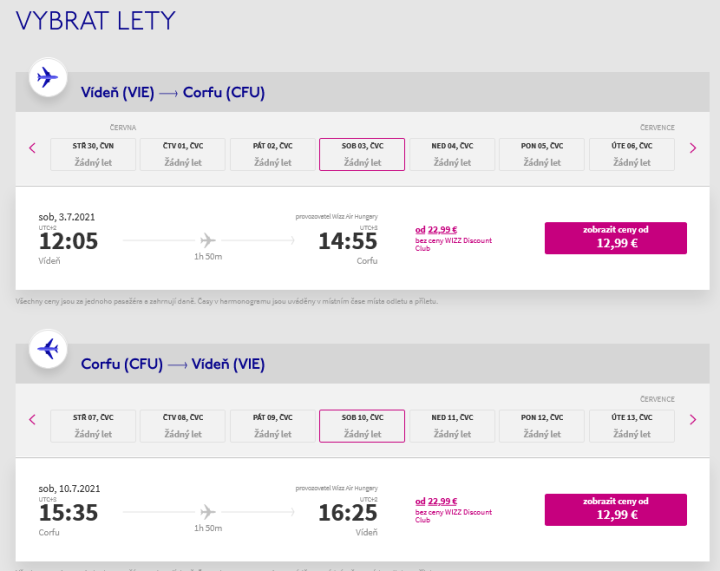Go to previous week of return dates
Viewport: 720px width, 571px height.
[32, 420]
